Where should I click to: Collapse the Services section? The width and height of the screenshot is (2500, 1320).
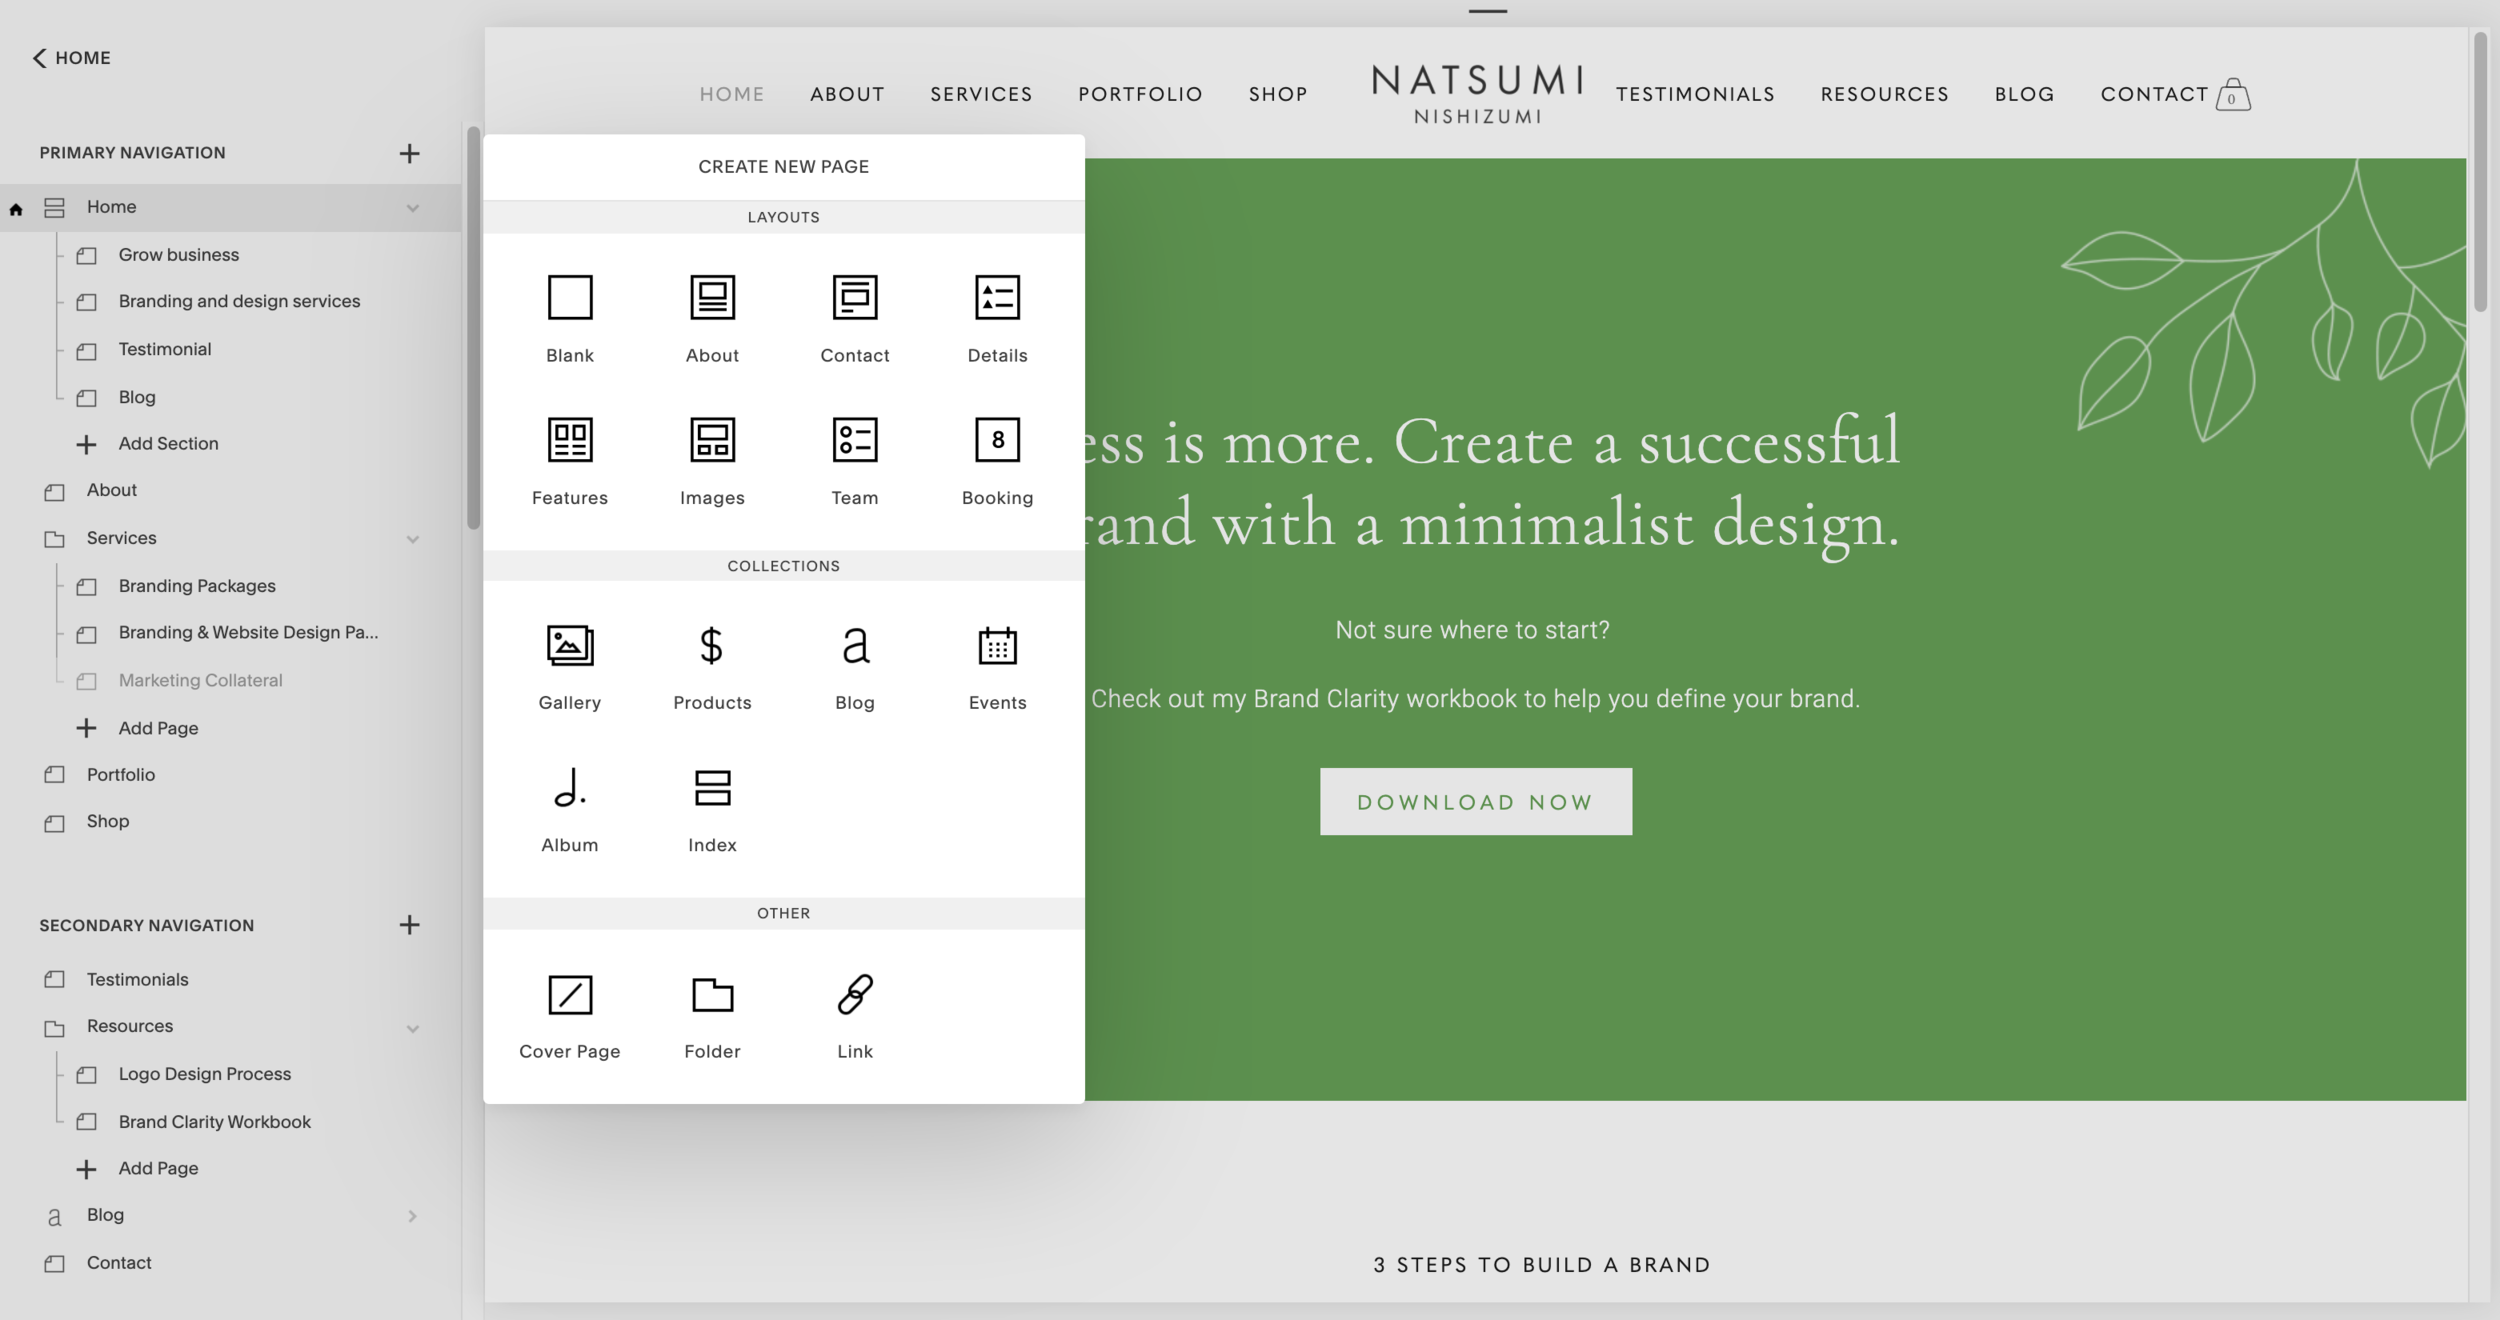(413, 537)
